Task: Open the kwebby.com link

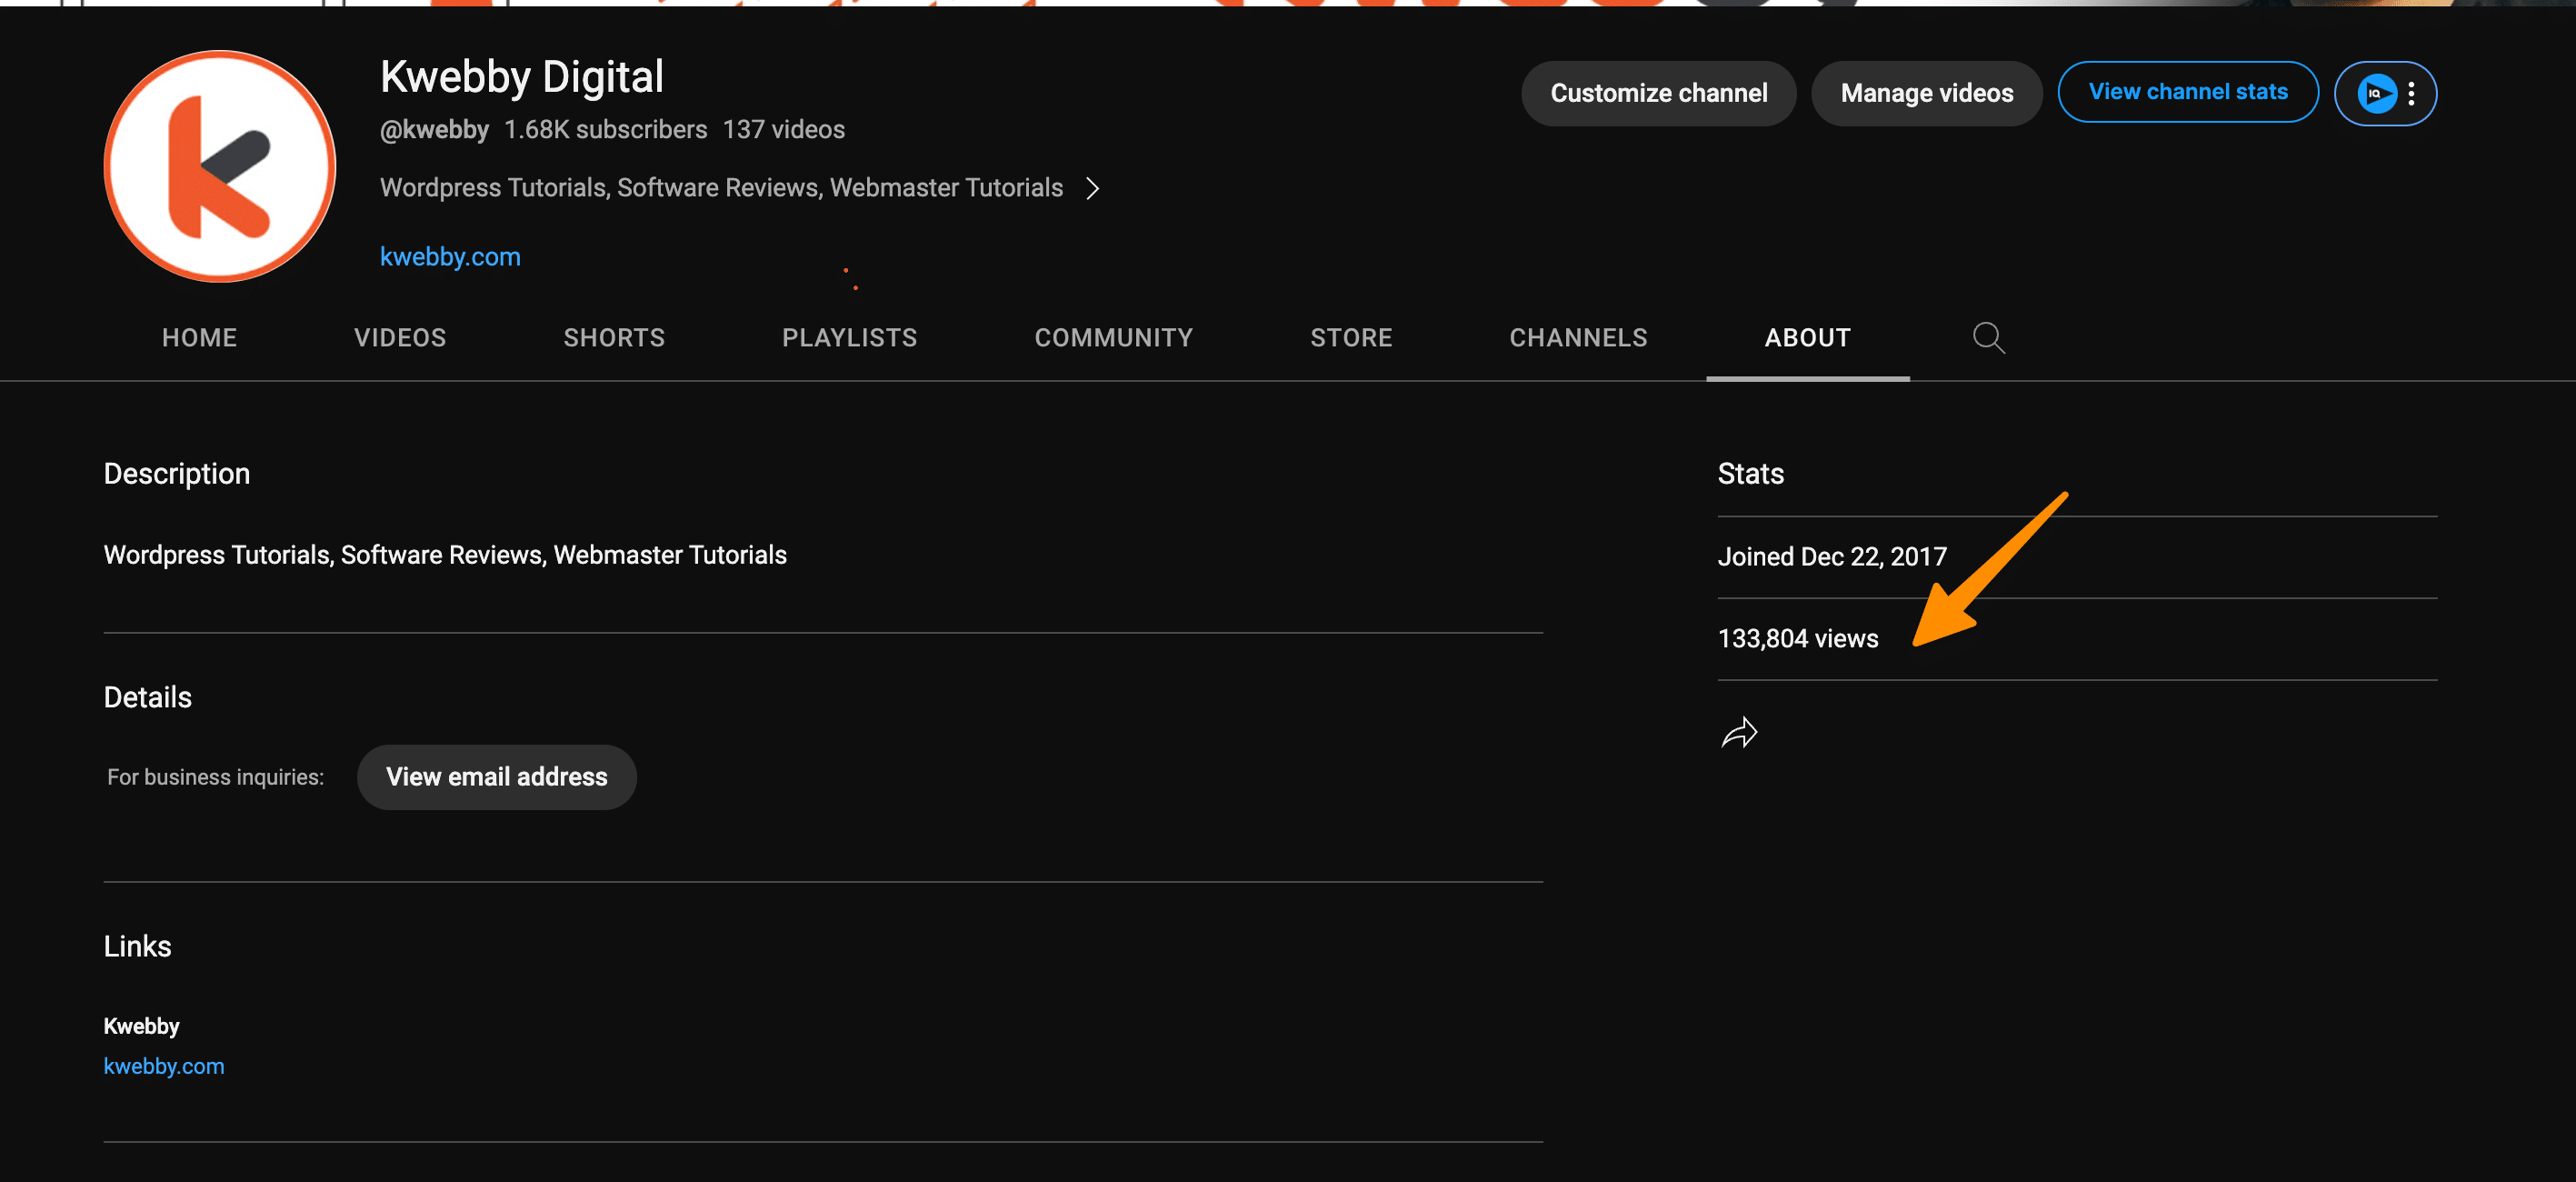Action: tap(452, 256)
